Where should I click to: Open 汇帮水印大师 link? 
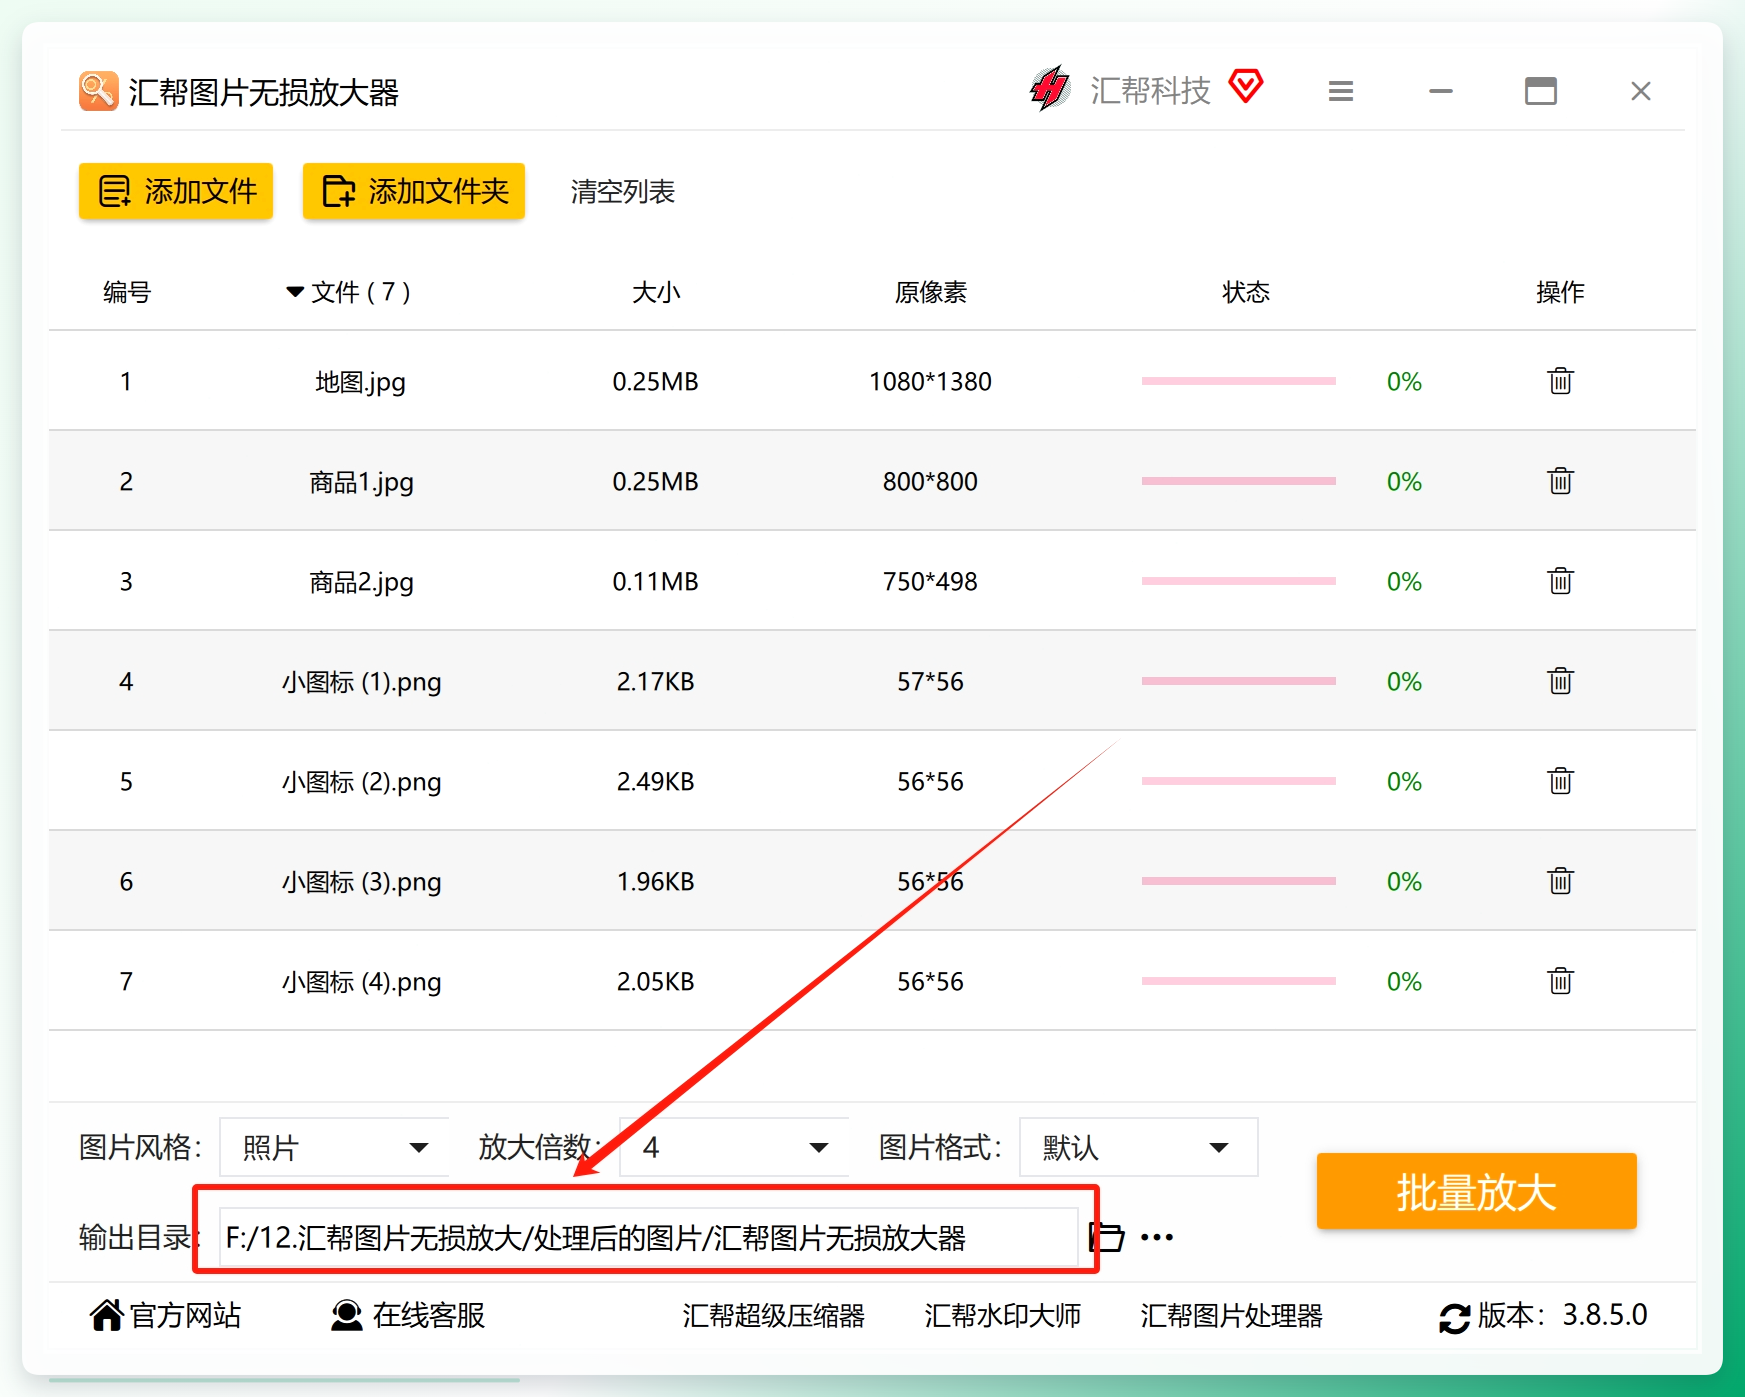(1003, 1315)
